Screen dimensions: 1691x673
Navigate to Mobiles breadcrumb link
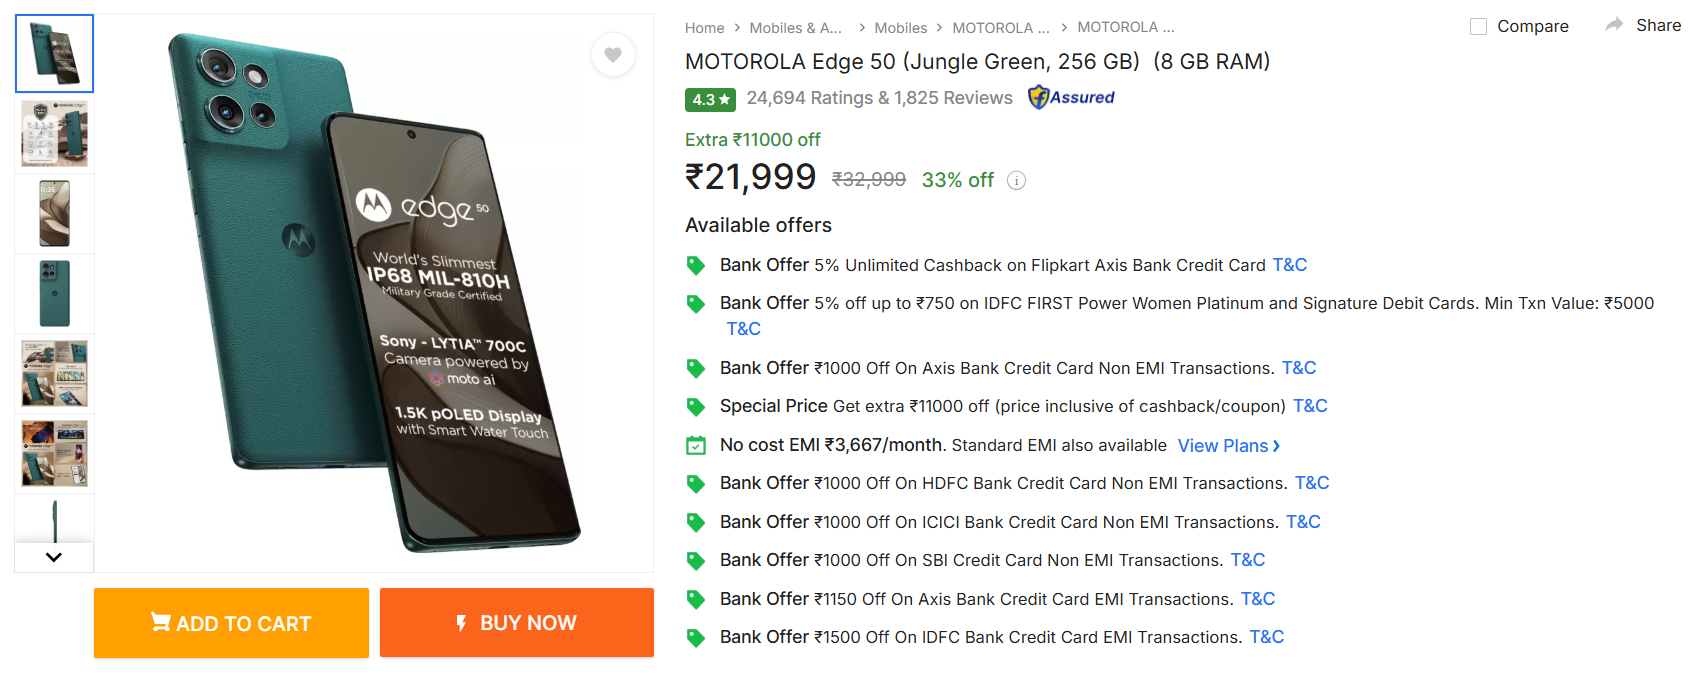(x=900, y=28)
